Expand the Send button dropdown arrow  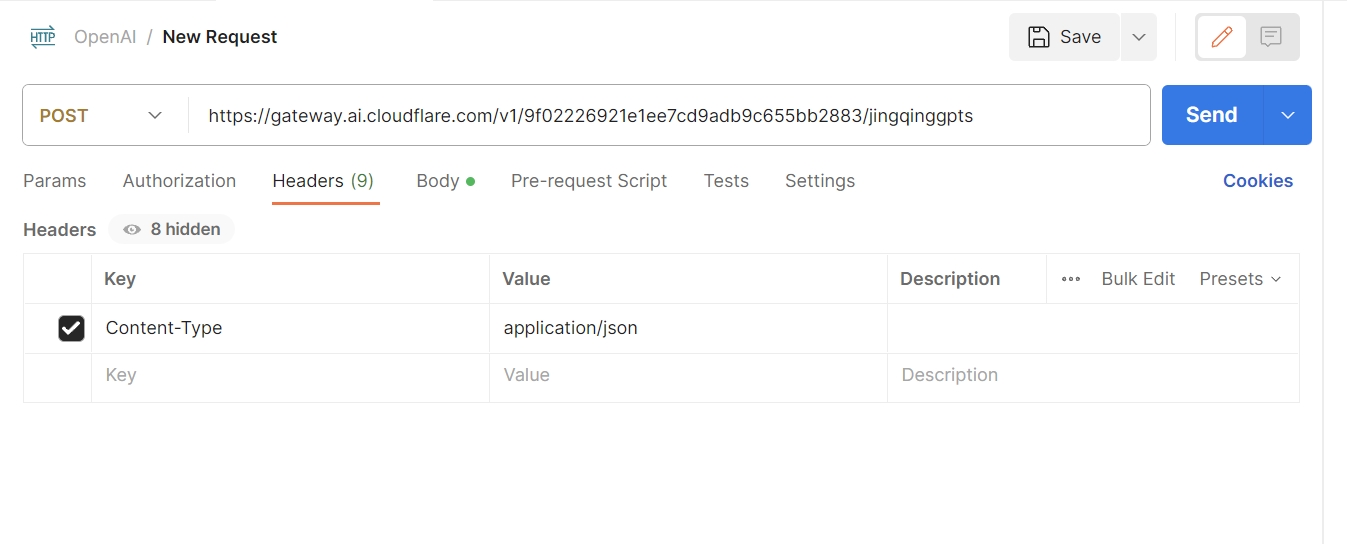(x=1287, y=115)
